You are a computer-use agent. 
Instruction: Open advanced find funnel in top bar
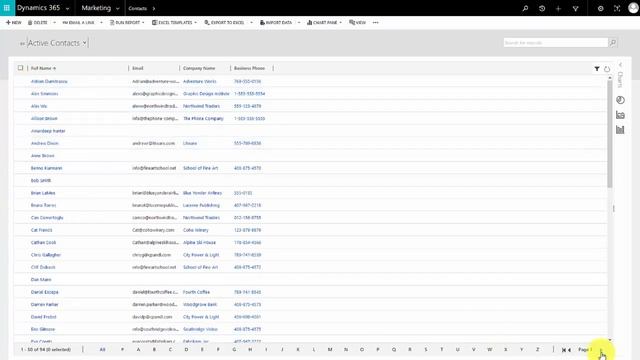[575, 8]
